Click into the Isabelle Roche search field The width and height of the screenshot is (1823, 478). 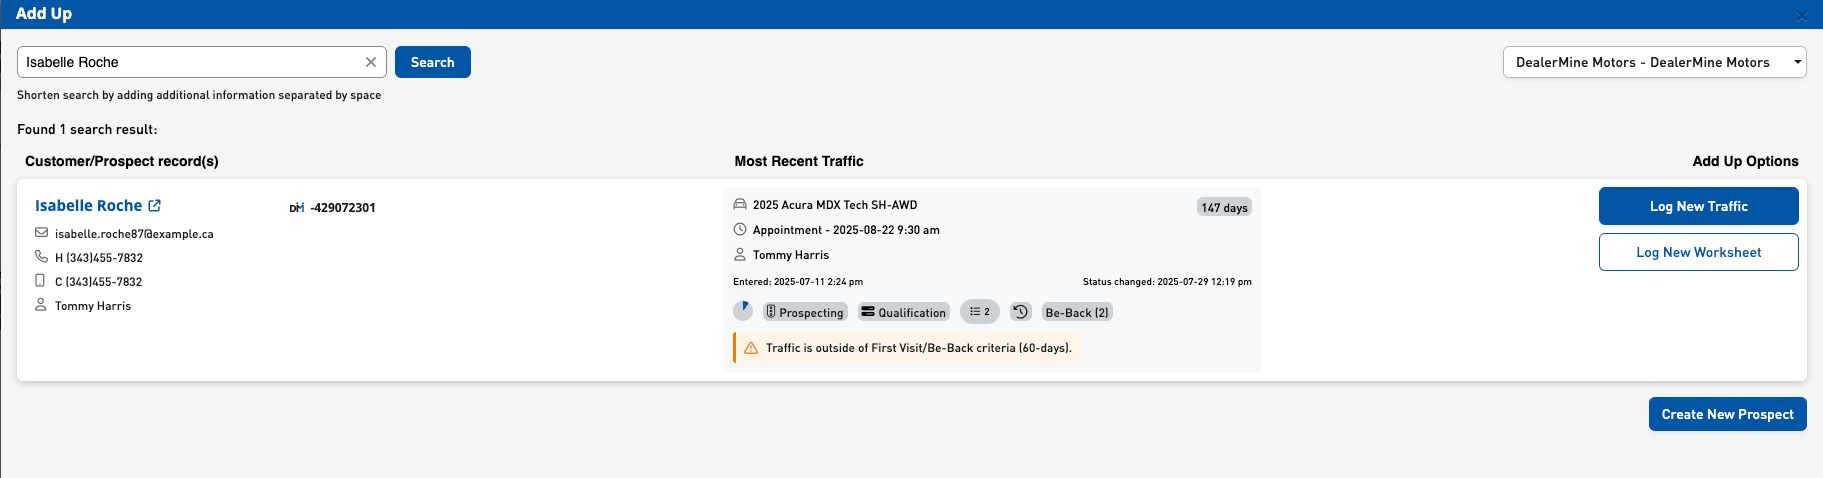pos(190,62)
